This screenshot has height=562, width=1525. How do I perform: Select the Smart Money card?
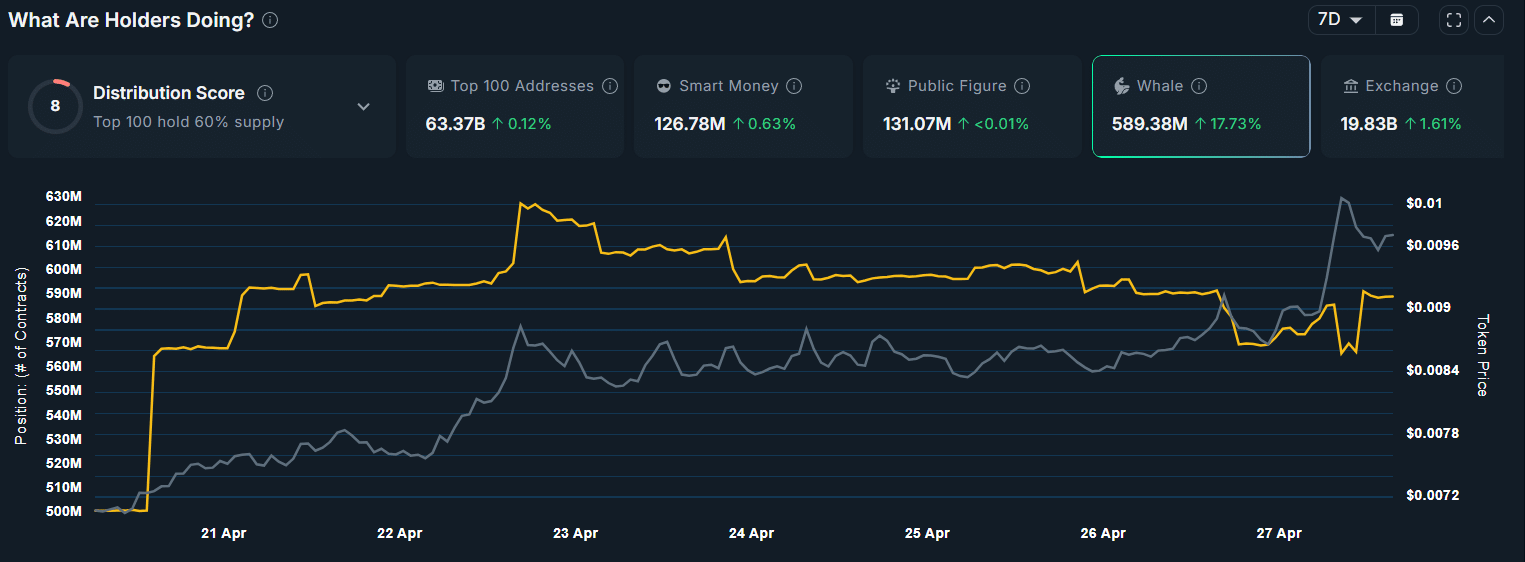(743, 106)
